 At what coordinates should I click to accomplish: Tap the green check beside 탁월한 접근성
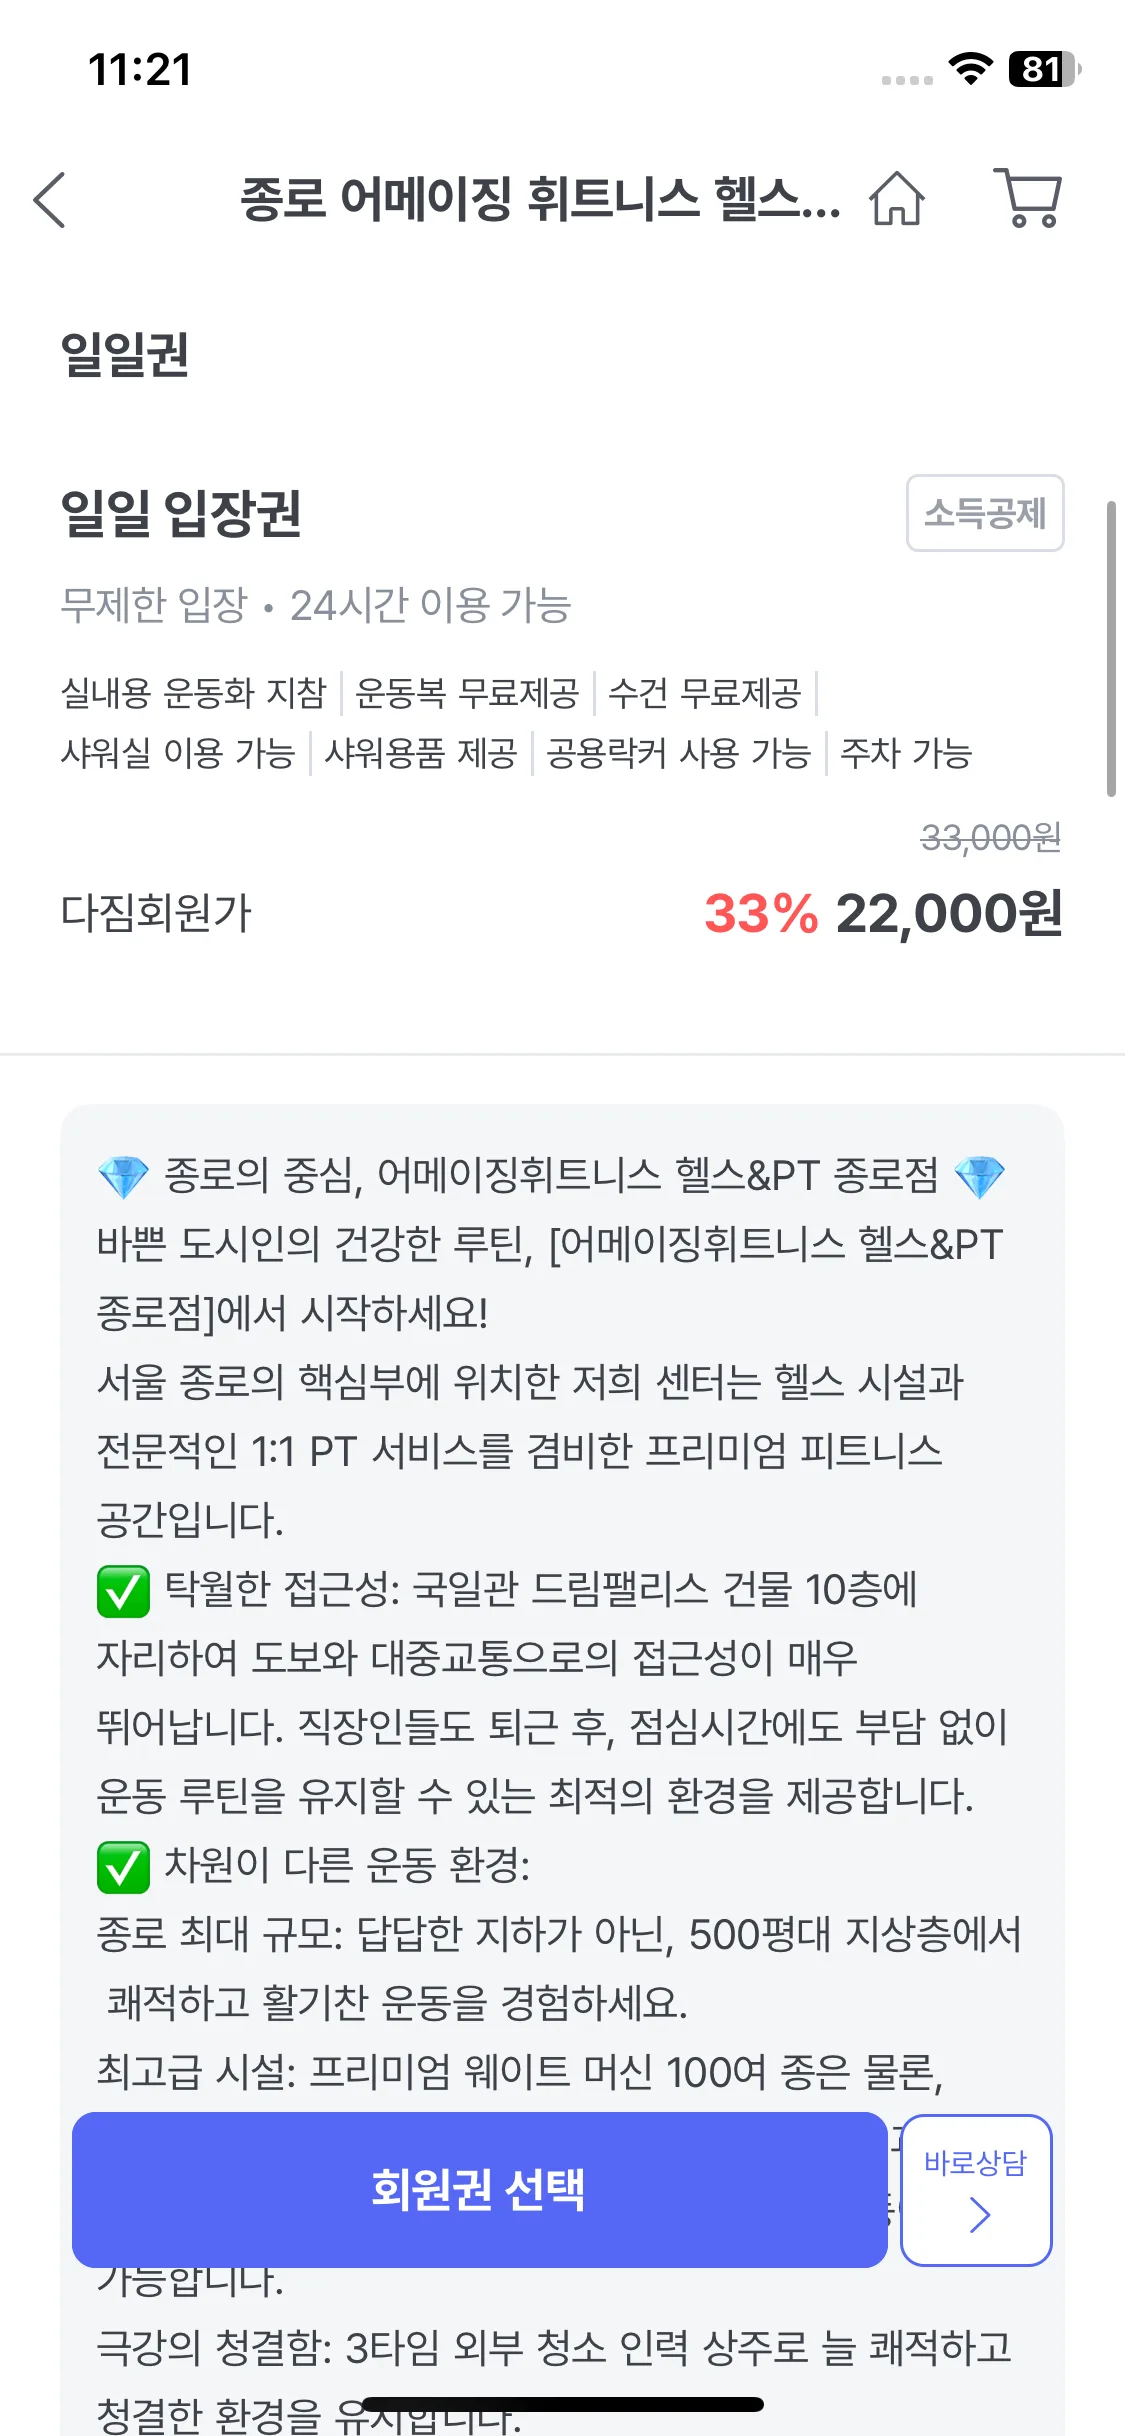pyautogui.click(x=123, y=1591)
